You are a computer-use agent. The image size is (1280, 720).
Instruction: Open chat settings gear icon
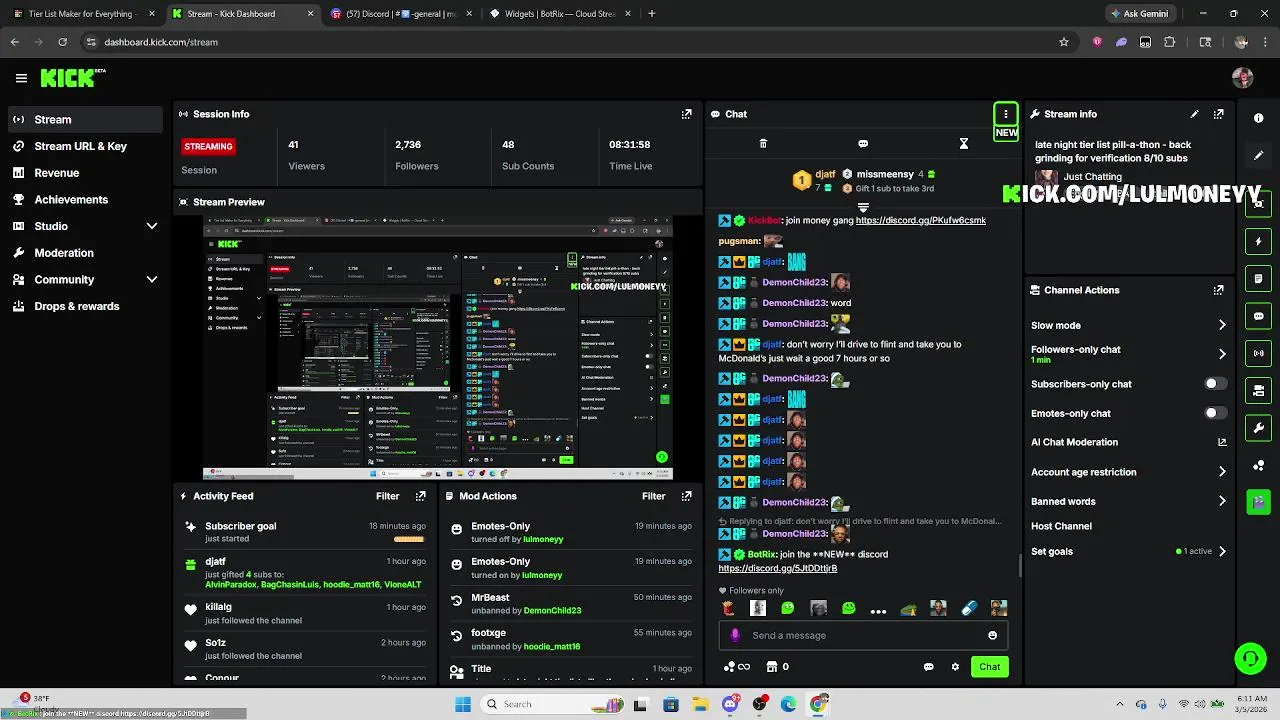click(x=955, y=667)
